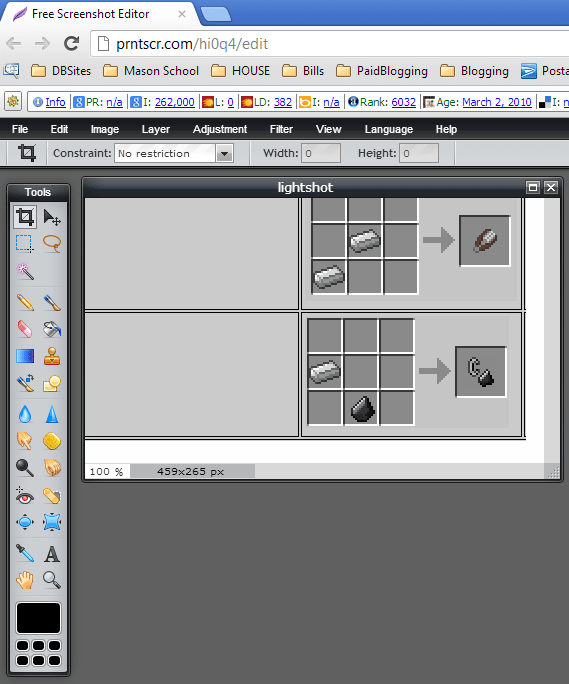Pick the Sponge tool
569x684 pixels.
coord(52,441)
